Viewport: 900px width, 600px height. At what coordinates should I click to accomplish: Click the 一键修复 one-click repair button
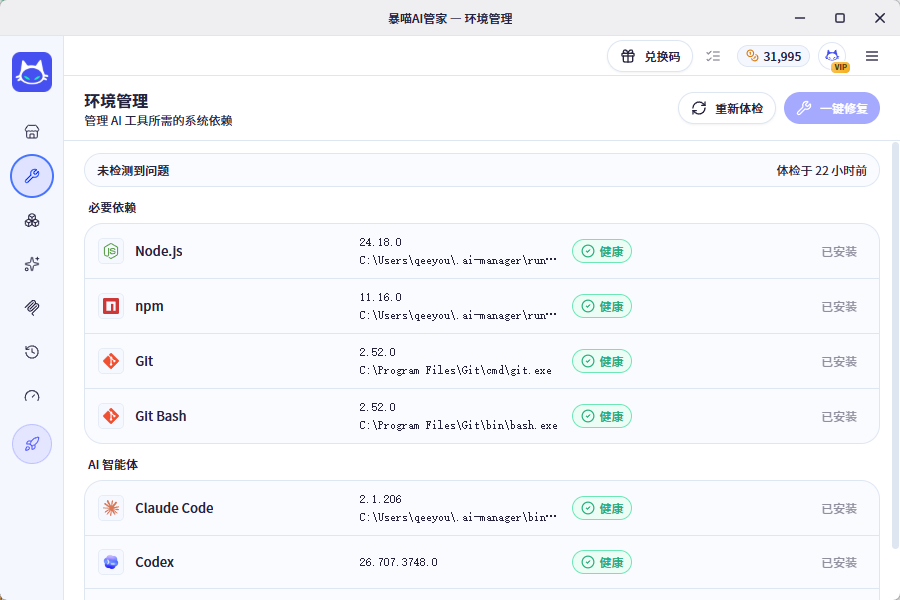click(832, 108)
